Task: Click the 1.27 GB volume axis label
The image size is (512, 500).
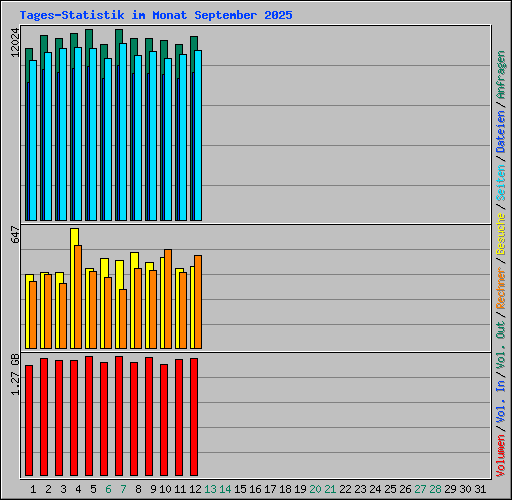Action: [x=15, y=375]
